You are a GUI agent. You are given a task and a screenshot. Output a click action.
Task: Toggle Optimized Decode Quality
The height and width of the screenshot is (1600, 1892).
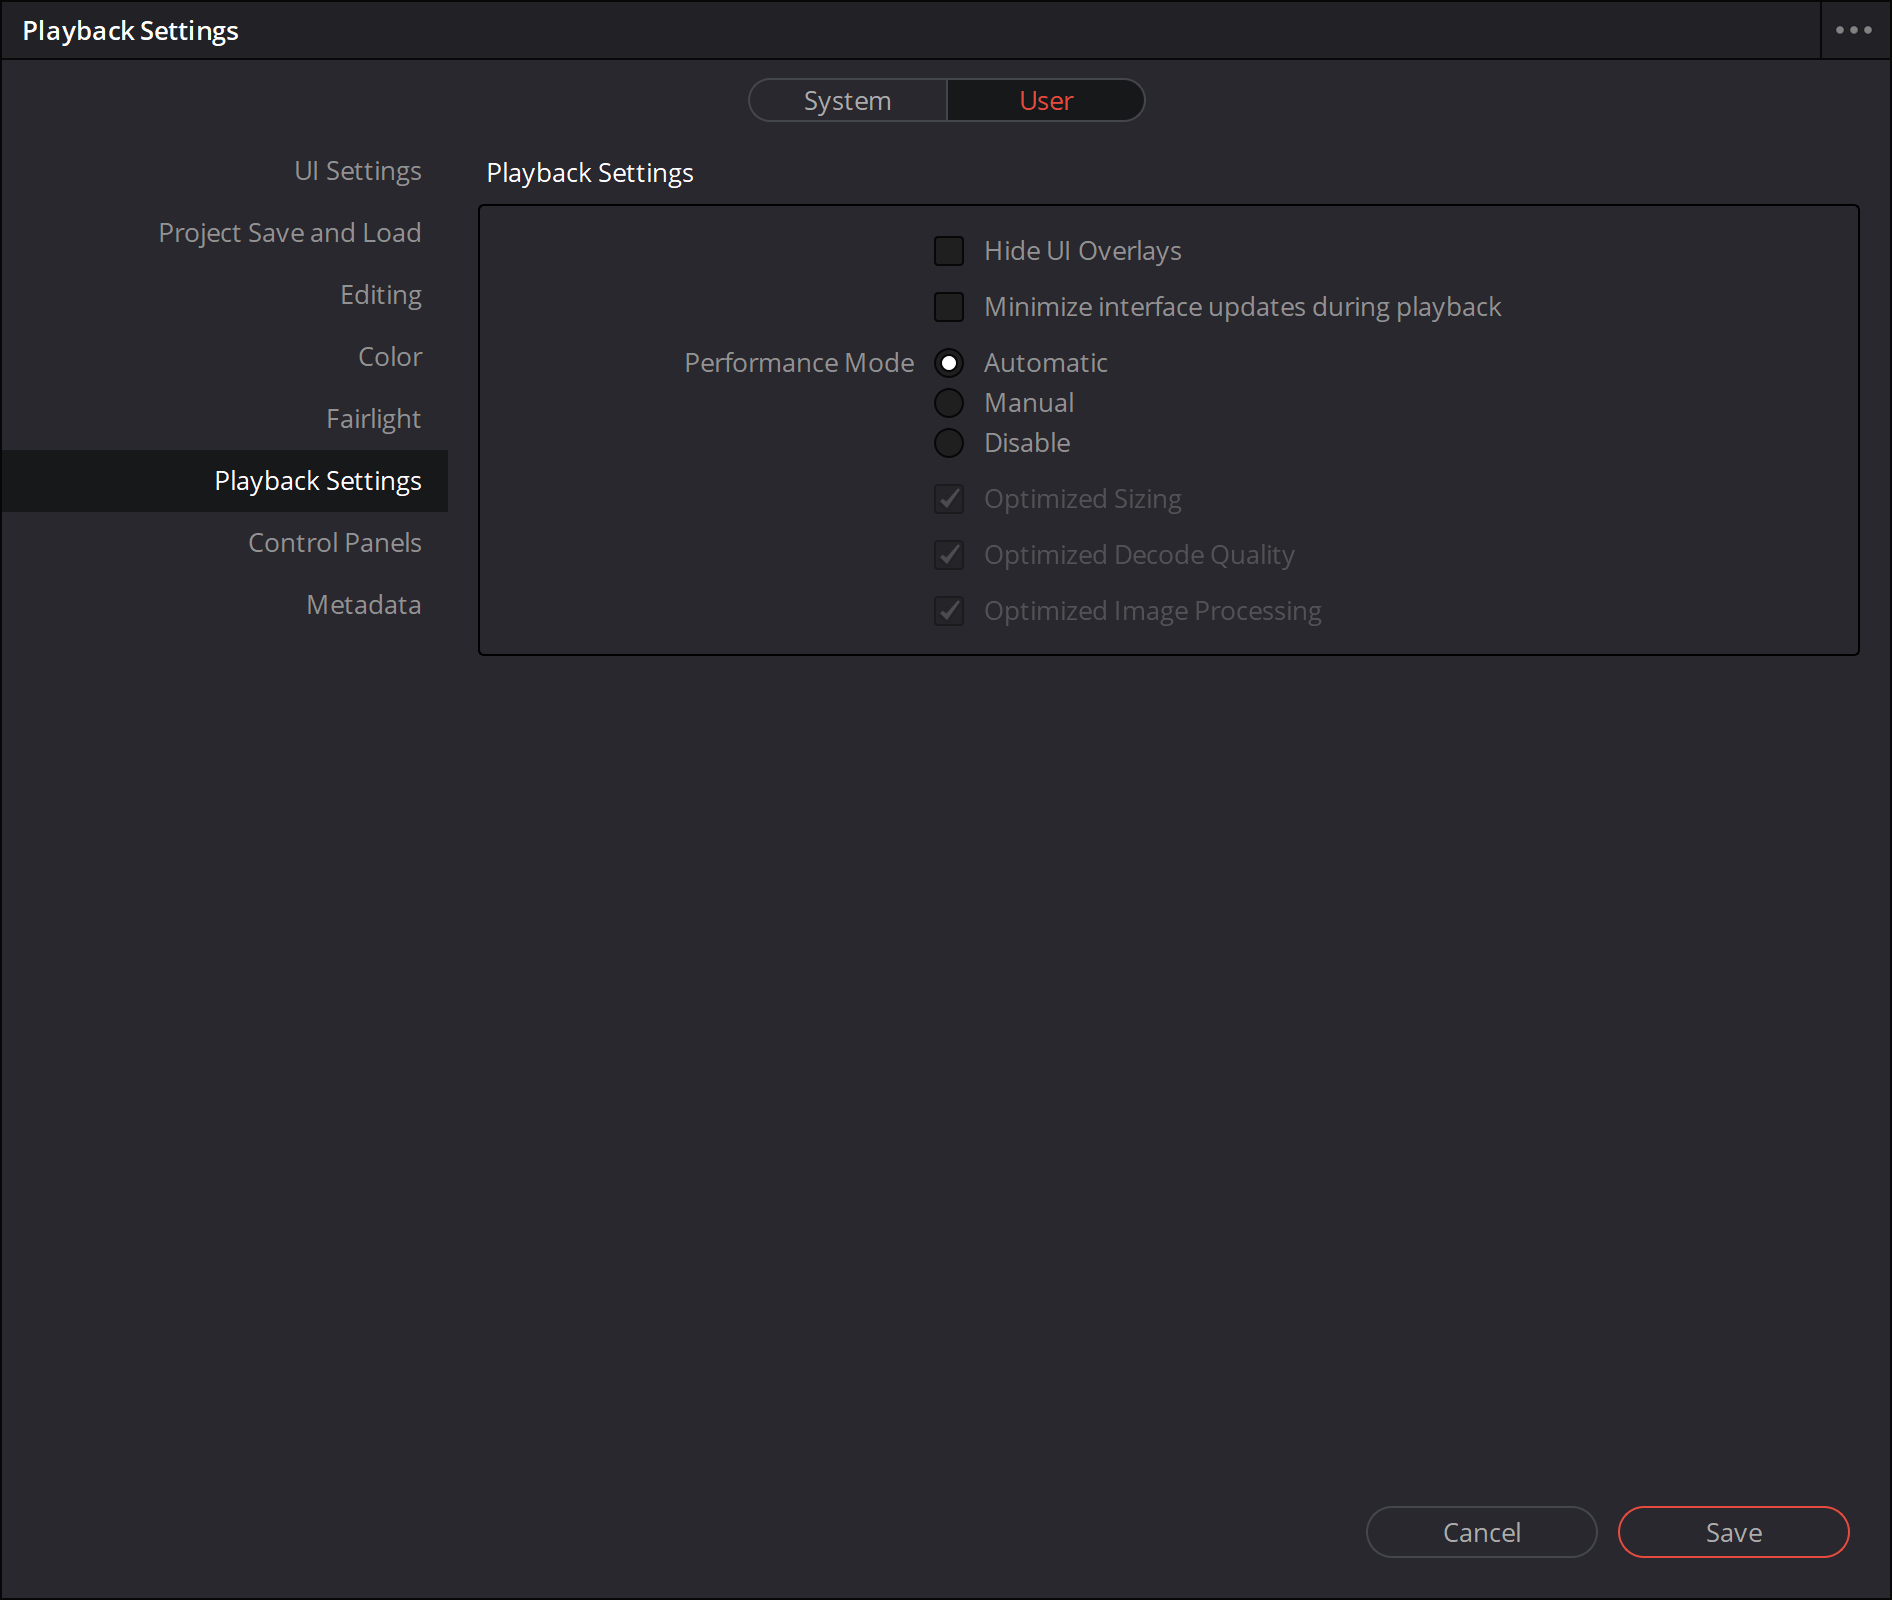coord(949,555)
